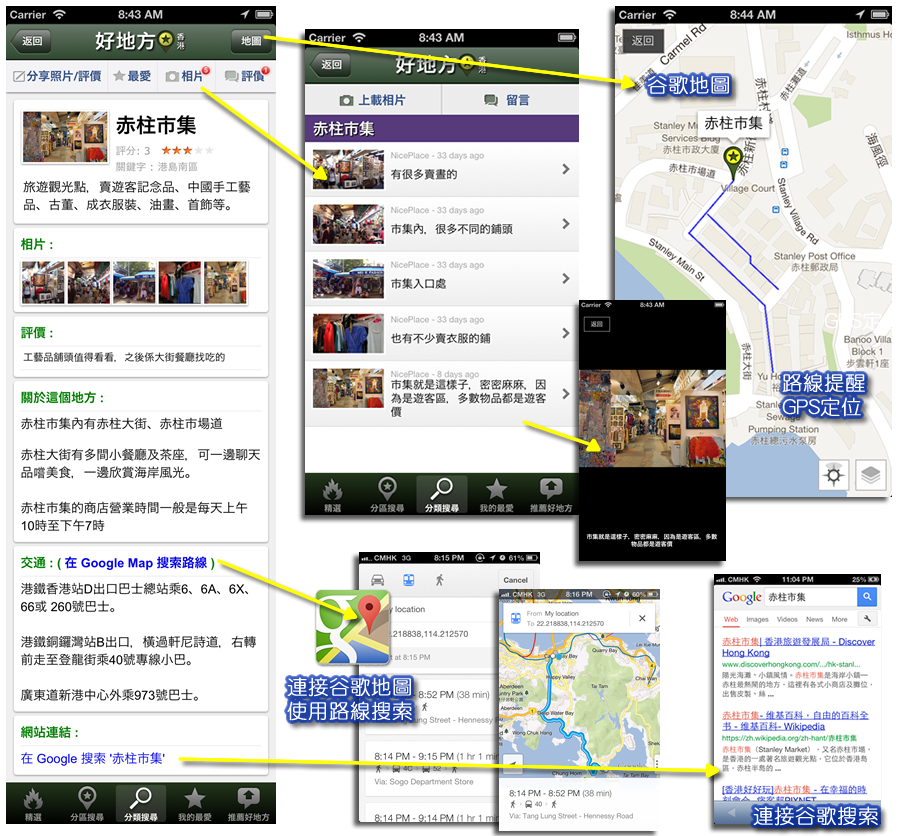
Task: Tap the map layers icon
Action: [871, 475]
